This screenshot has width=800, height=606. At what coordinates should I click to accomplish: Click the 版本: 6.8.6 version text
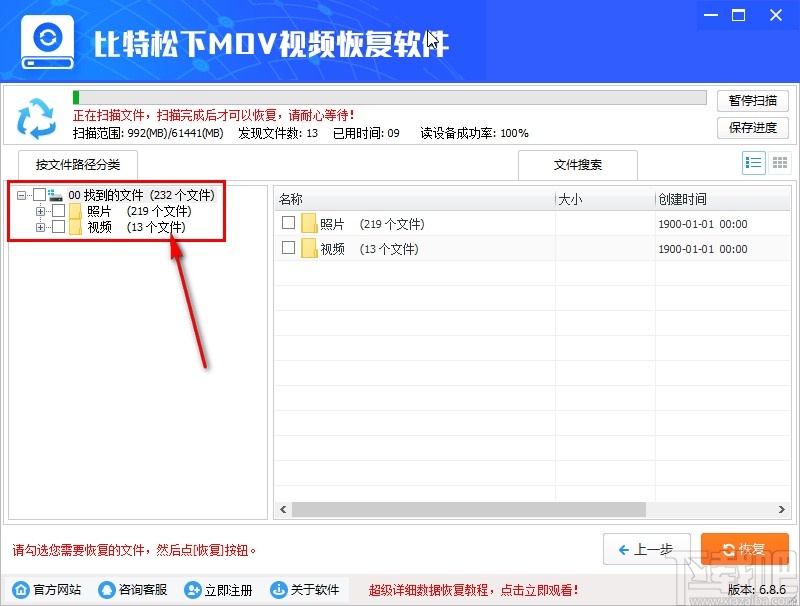tap(757, 590)
